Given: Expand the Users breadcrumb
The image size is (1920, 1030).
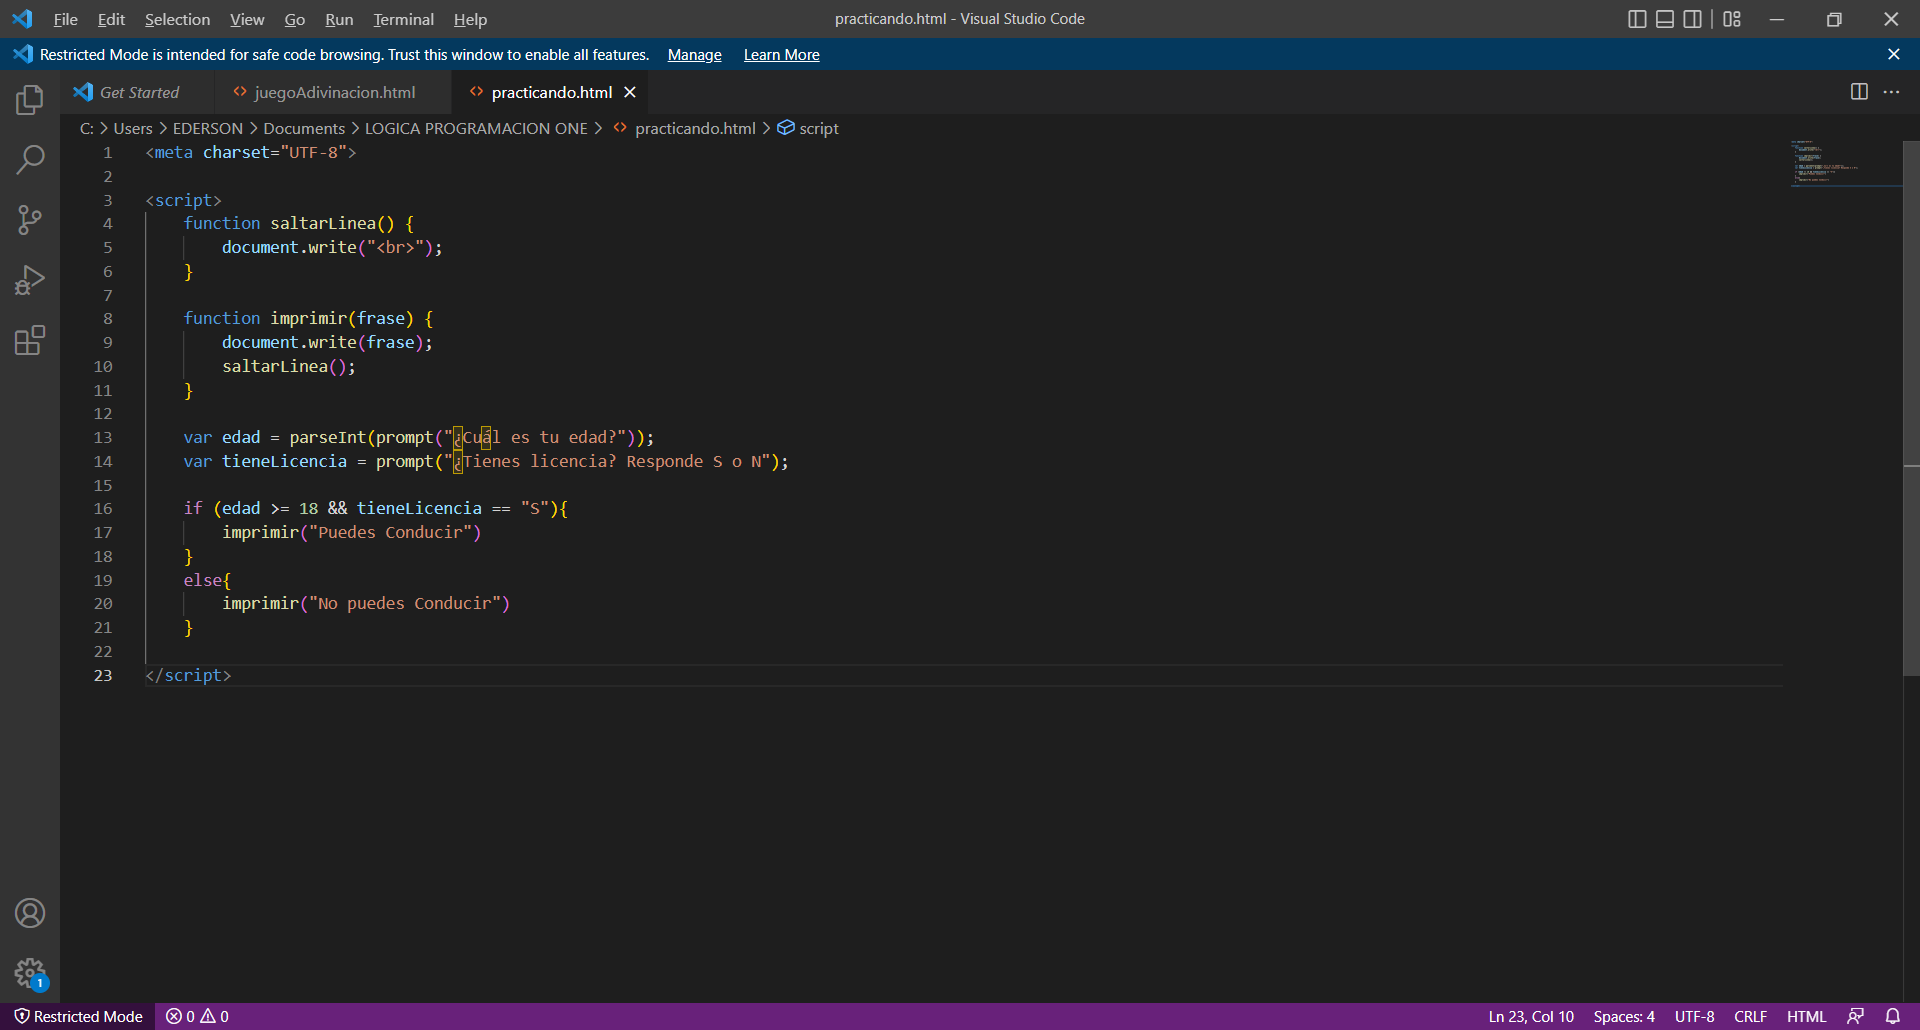Looking at the screenshot, I should [x=133, y=128].
